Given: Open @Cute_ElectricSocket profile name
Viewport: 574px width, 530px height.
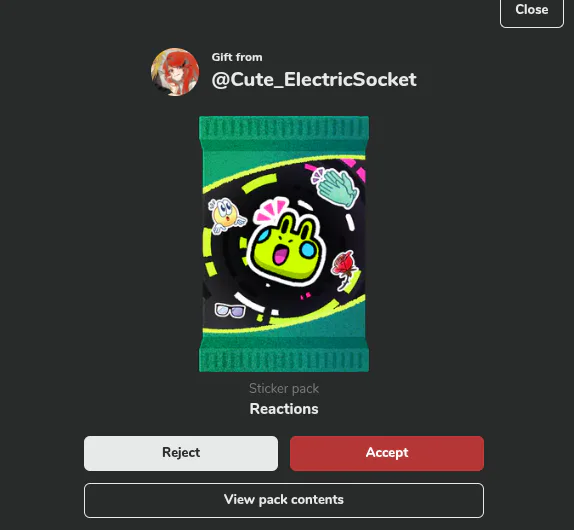Looking at the screenshot, I should tap(314, 79).
